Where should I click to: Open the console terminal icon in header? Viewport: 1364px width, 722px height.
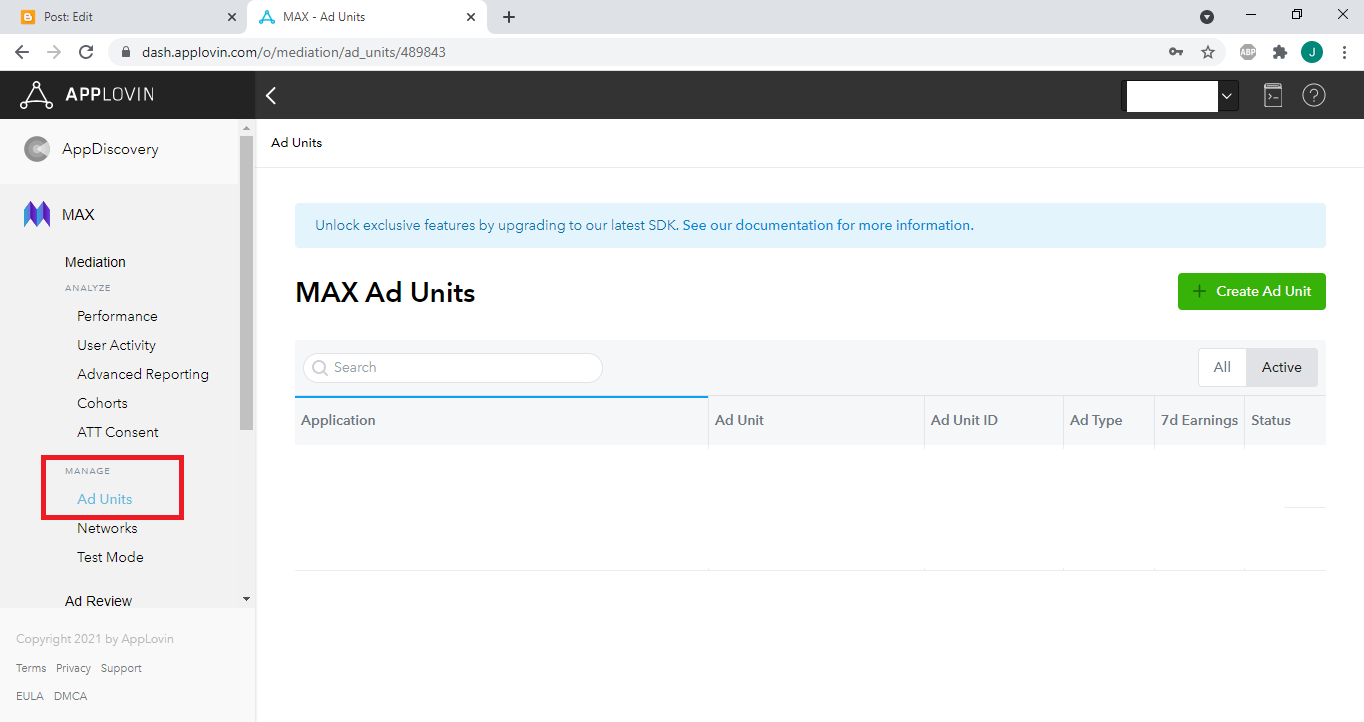tap(1272, 95)
